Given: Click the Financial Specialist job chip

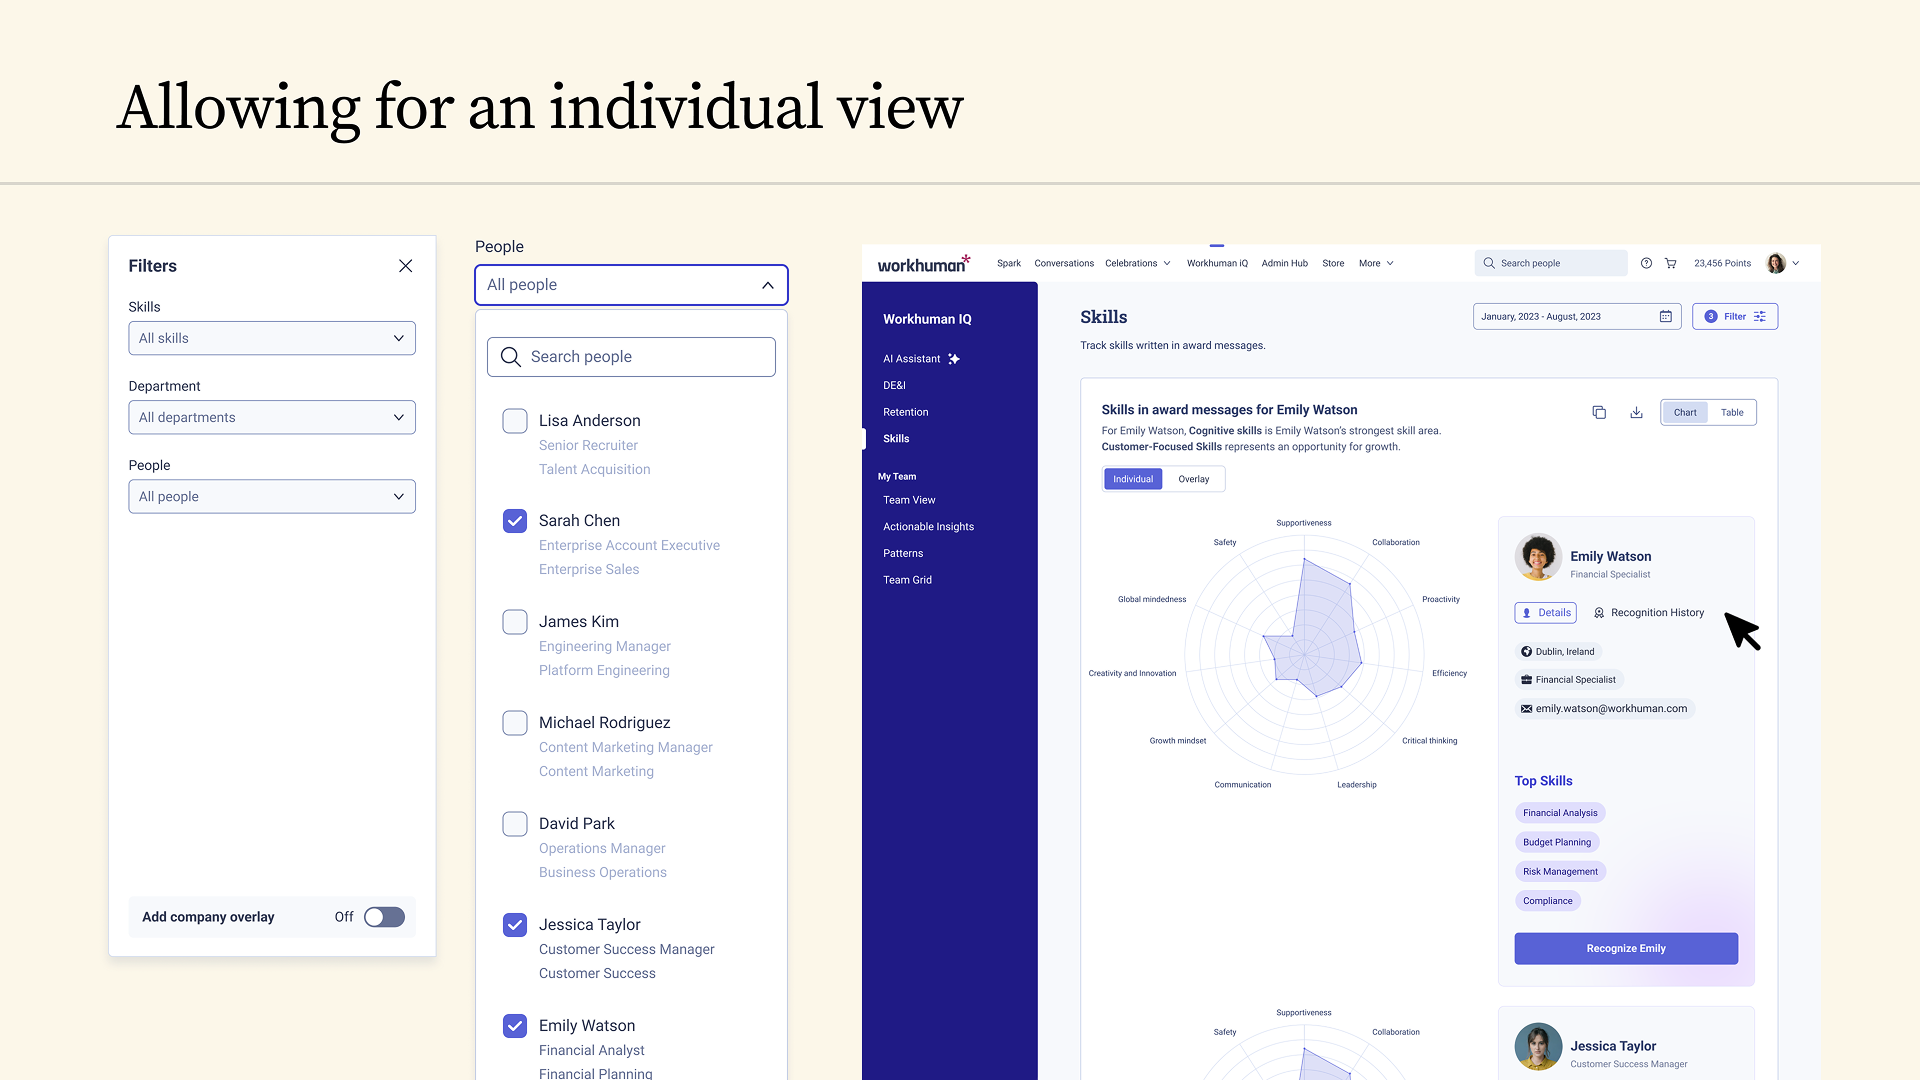Looking at the screenshot, I should point(1568,680).
